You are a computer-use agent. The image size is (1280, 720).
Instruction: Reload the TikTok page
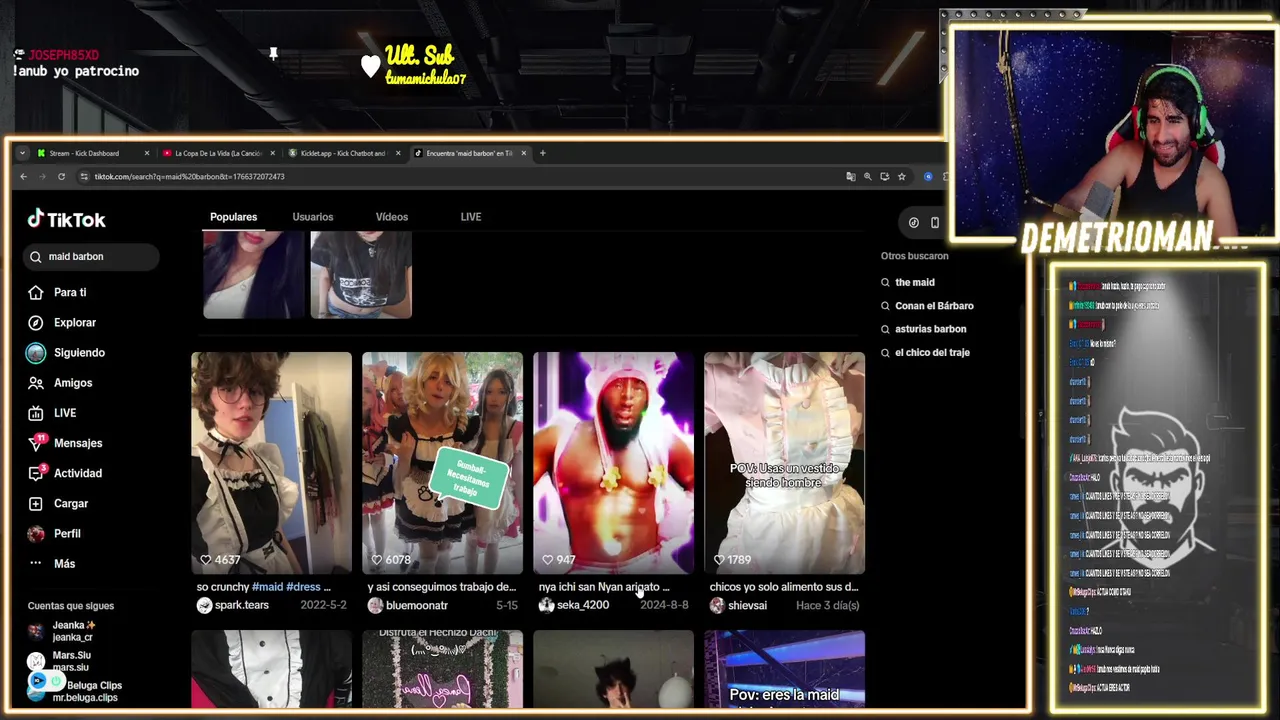click(x=61, y=176)
